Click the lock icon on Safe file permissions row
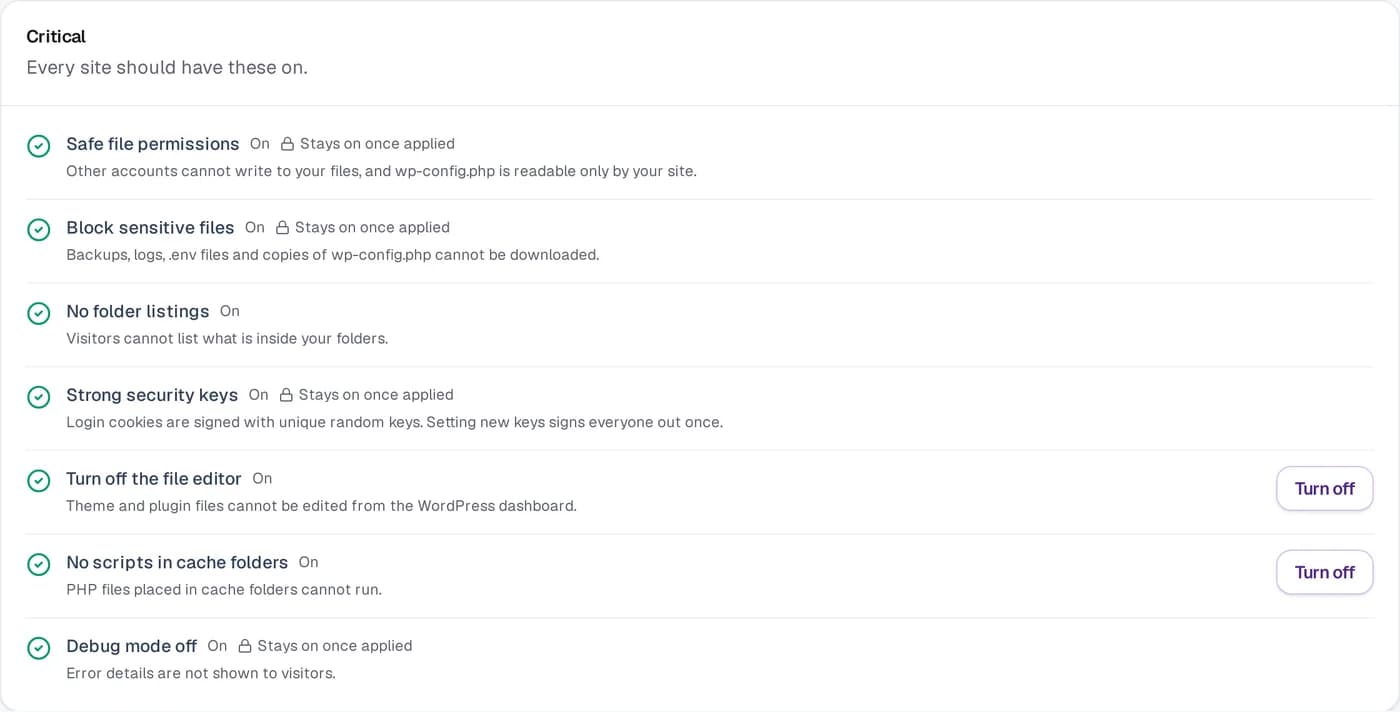The image size is (1400, 712). tap(287, 144)
